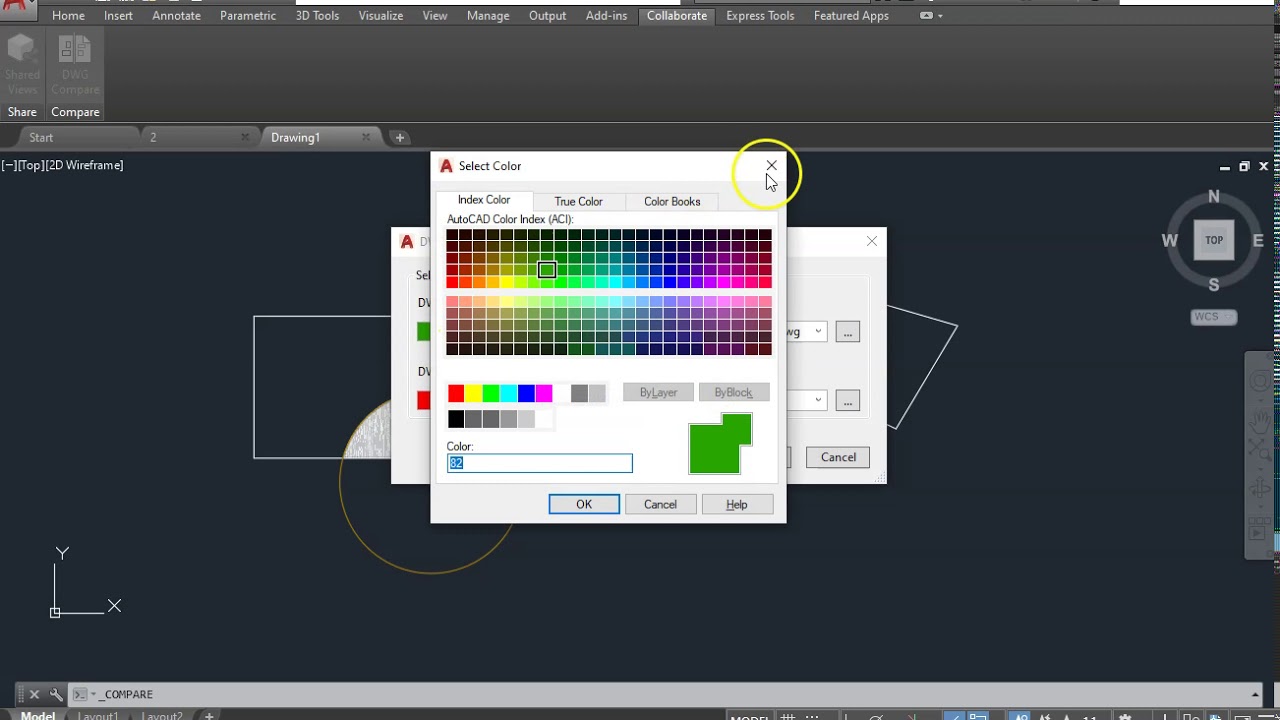
Task: Open the Home ribbon tab
Action: [x=68, y=16]
